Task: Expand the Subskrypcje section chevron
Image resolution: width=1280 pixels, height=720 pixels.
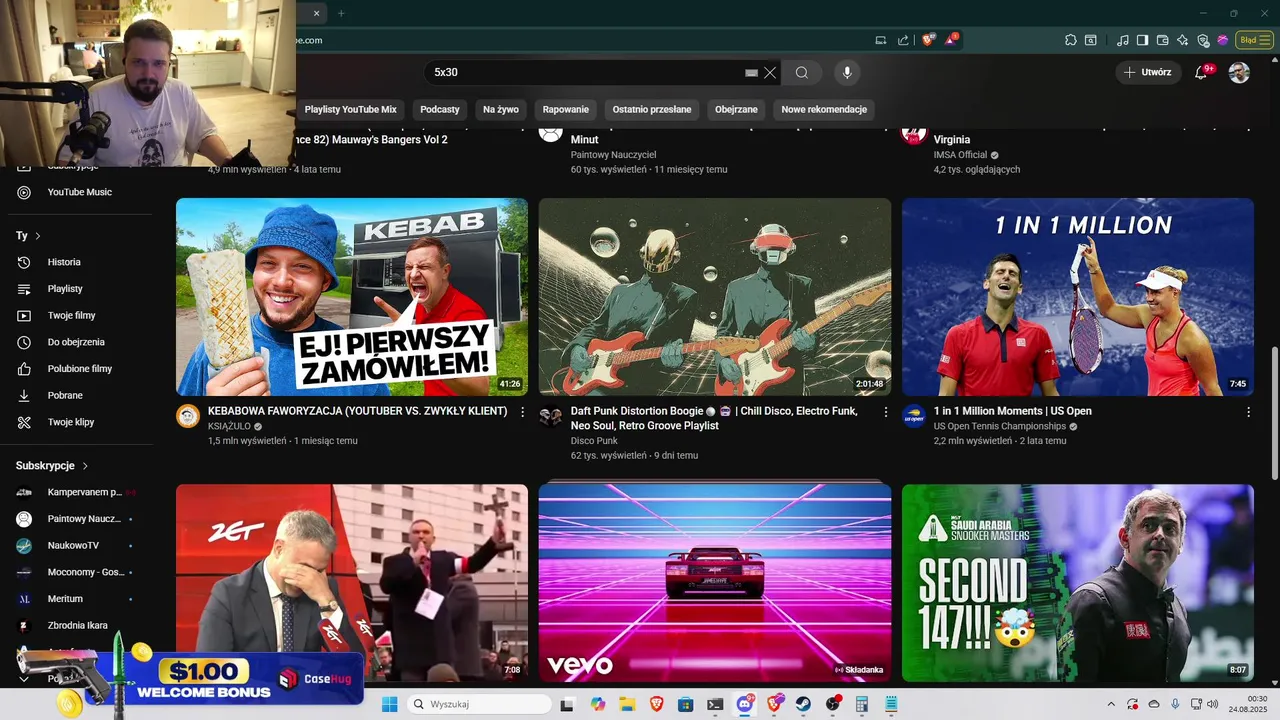Action: 85,466
